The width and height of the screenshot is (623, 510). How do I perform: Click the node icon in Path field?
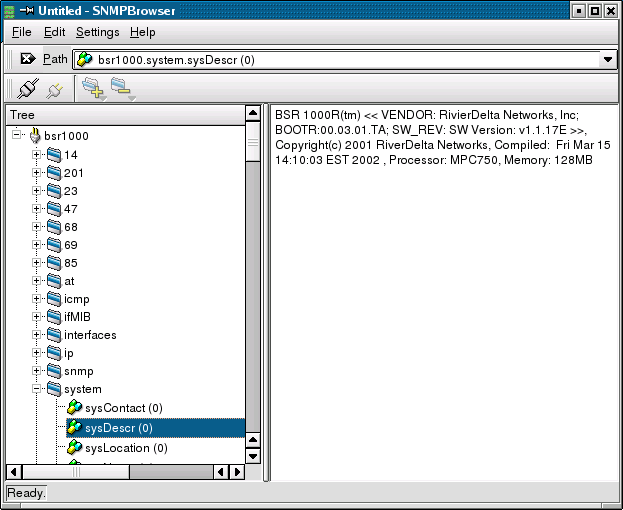coord(85,60)
